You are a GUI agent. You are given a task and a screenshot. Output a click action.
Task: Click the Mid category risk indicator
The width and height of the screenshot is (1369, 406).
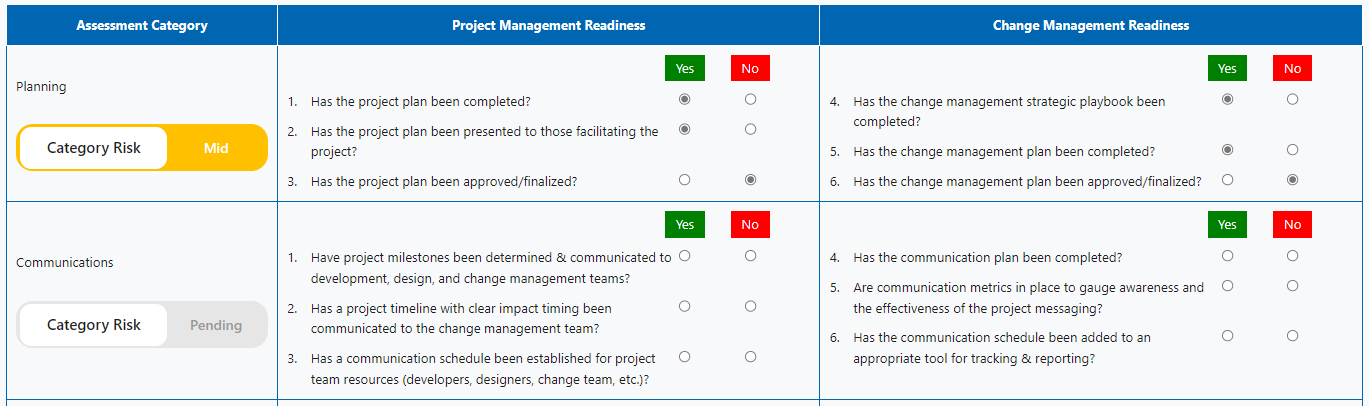point(216,148)
